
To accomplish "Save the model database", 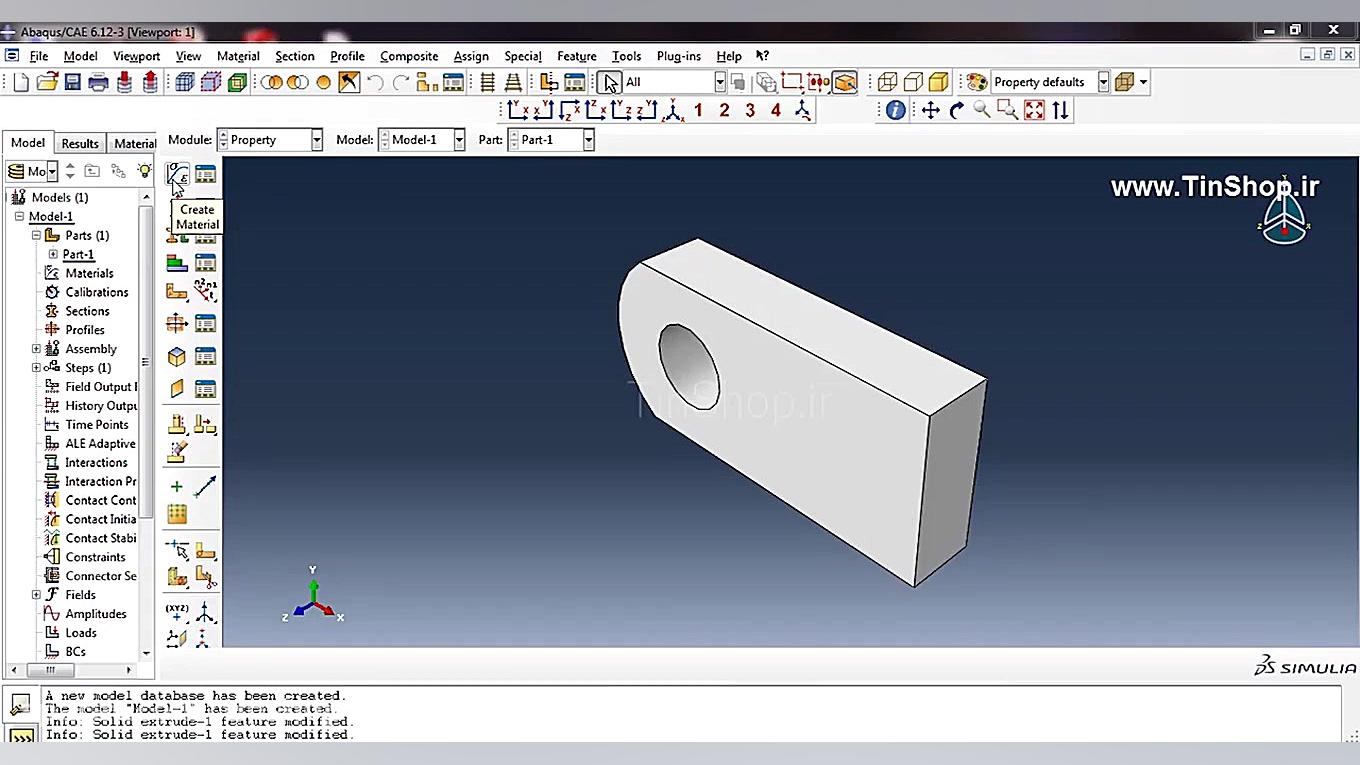I will pyautogui.click(x=72, y=83).
